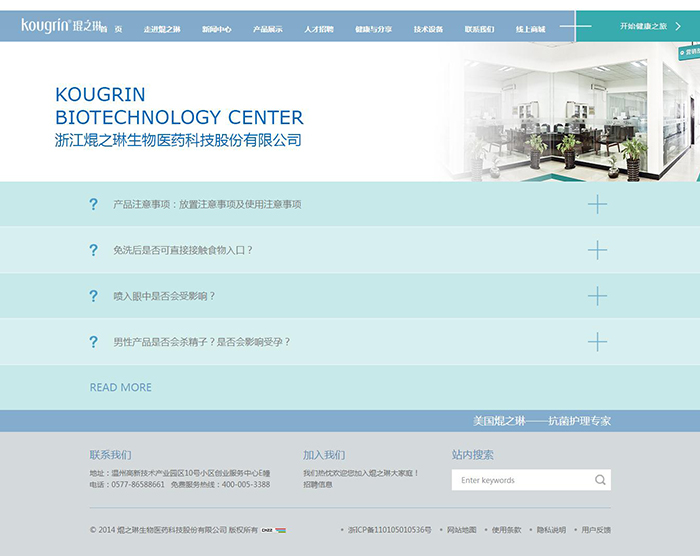This screenshot has width=700, height=556.
Task: Open the 使用条款 footer link
Action: tap(506, 530)
